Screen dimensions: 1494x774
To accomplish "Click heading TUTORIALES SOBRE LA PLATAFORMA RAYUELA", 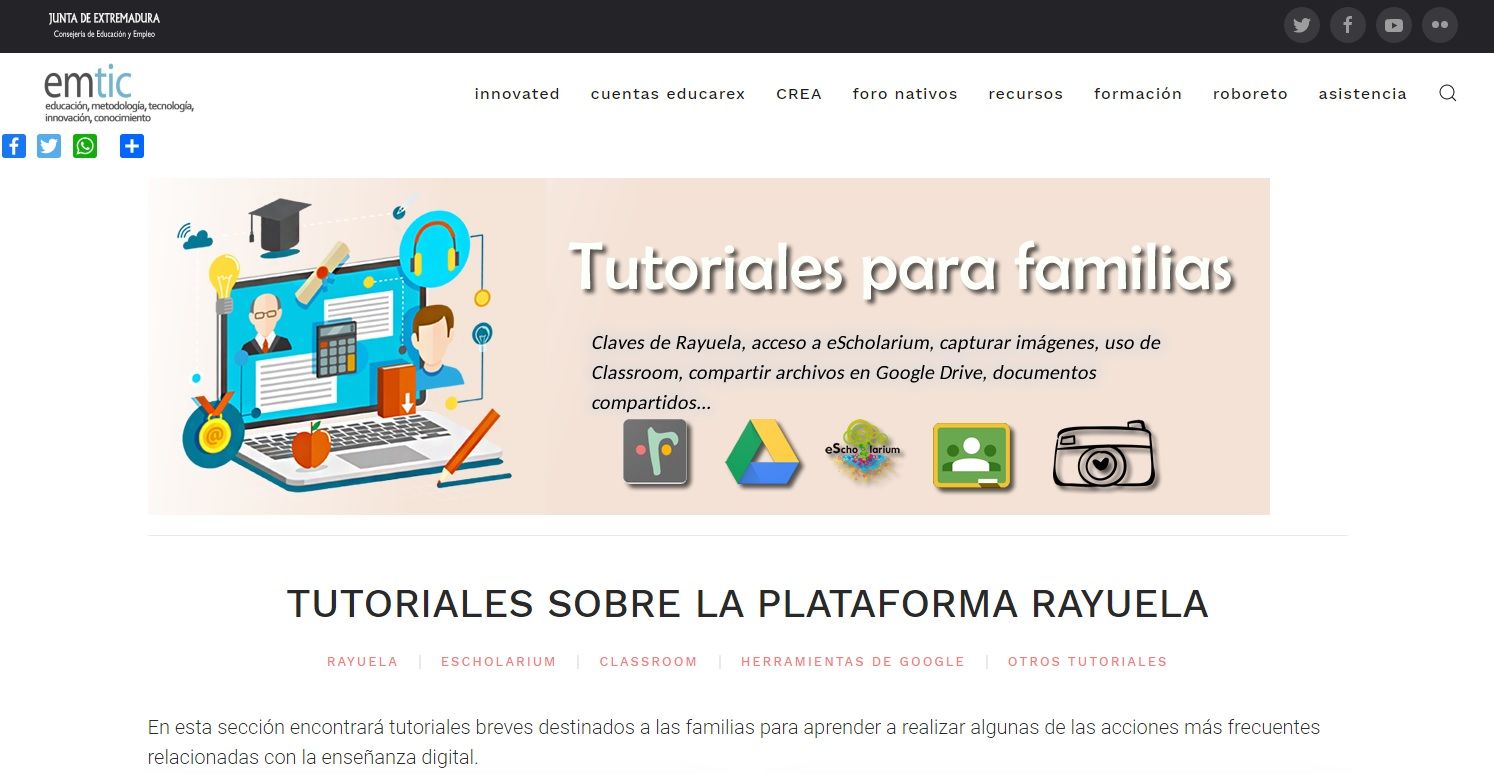I will [748, 604].
